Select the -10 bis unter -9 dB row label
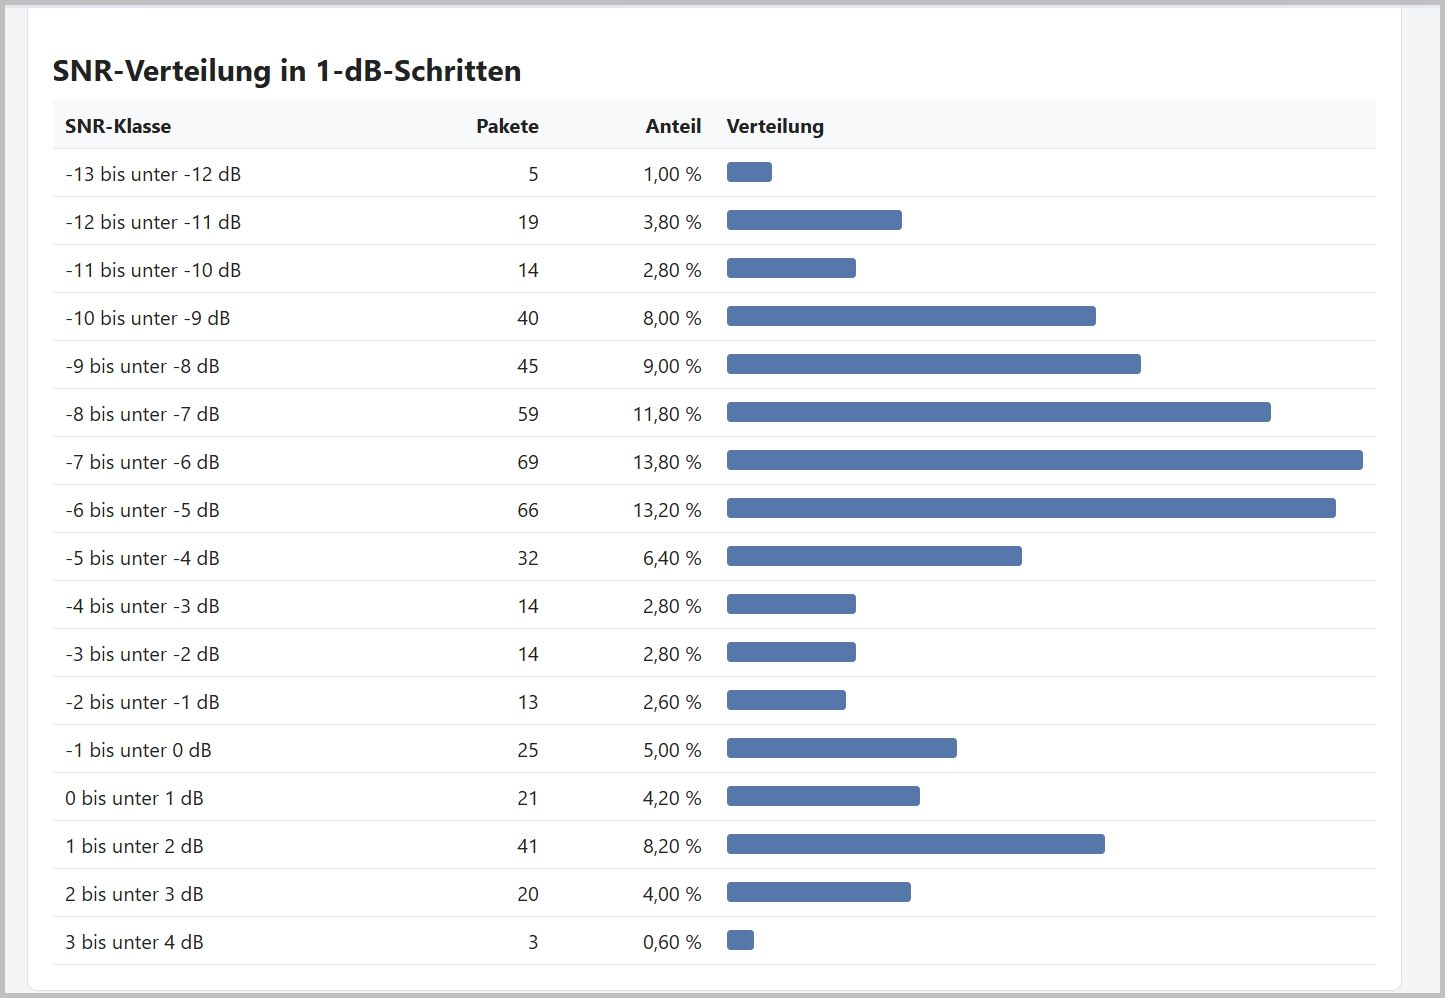Image resolution: width=1445 pixels, height=998 pixels. [148, 318]
